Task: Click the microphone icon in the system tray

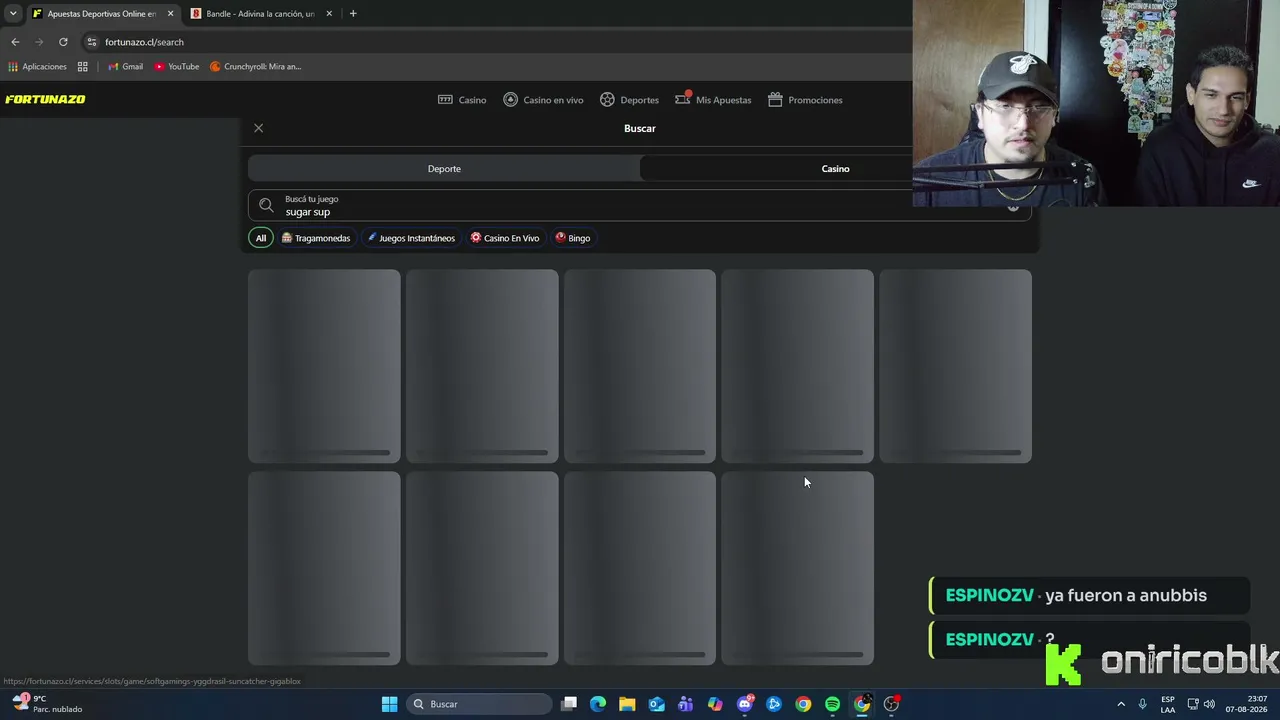Action: click(1142, 704)
